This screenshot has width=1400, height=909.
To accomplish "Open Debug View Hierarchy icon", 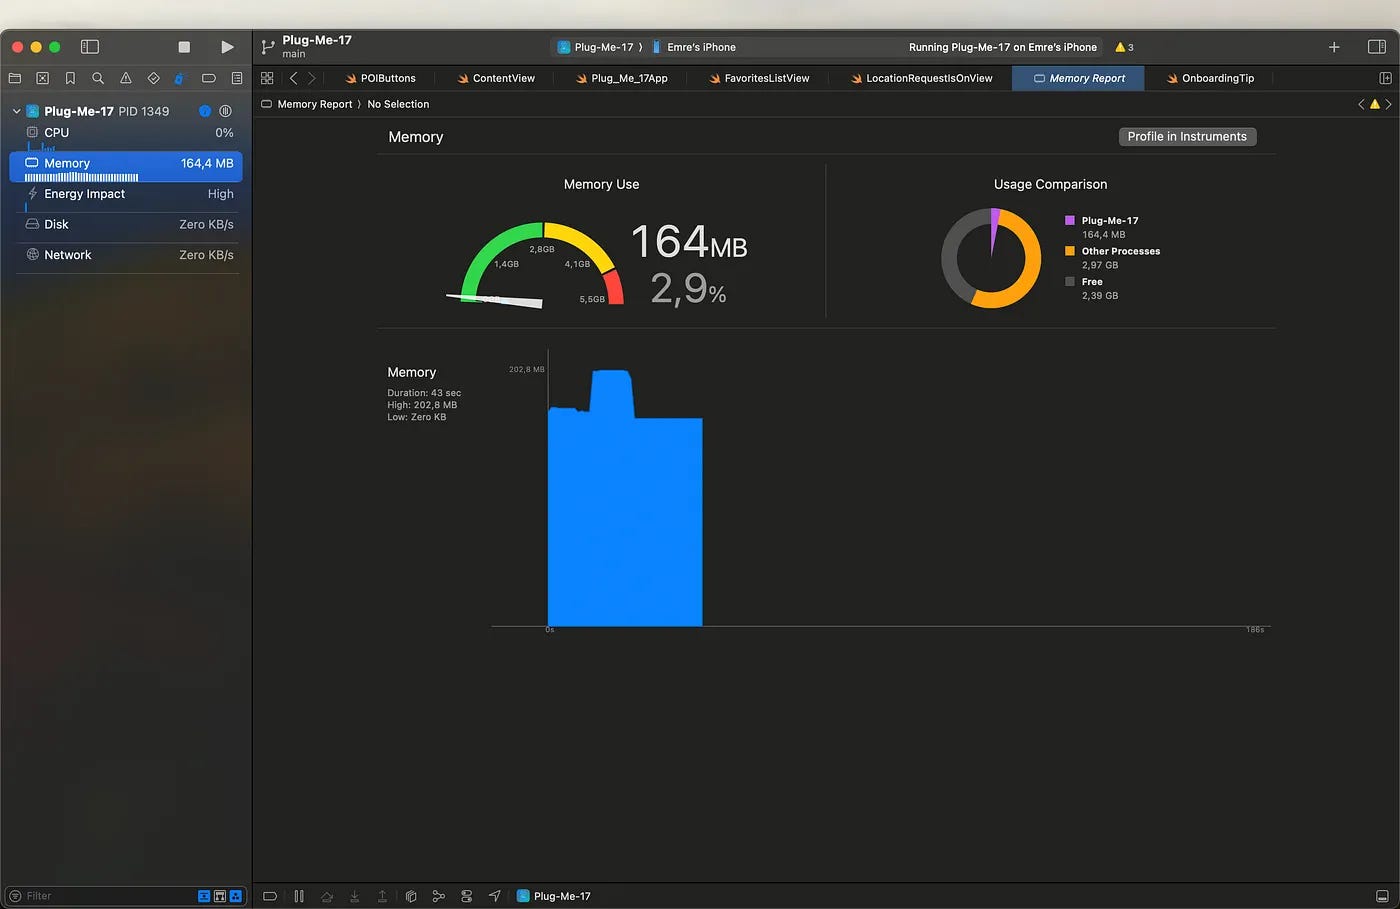I will [411, 896].
